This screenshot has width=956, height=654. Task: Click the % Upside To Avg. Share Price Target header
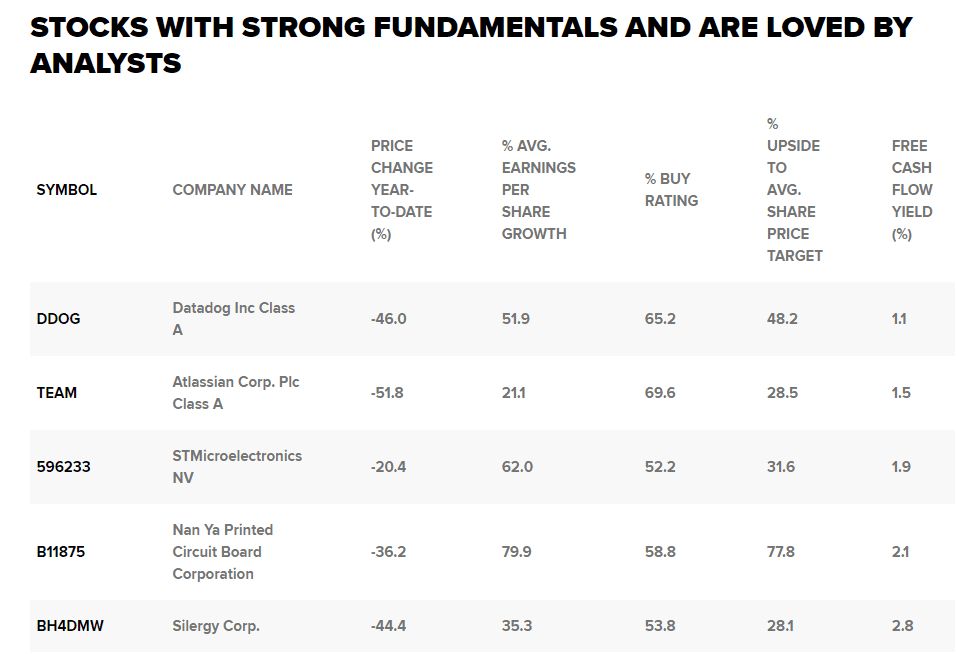pos(794,190)
